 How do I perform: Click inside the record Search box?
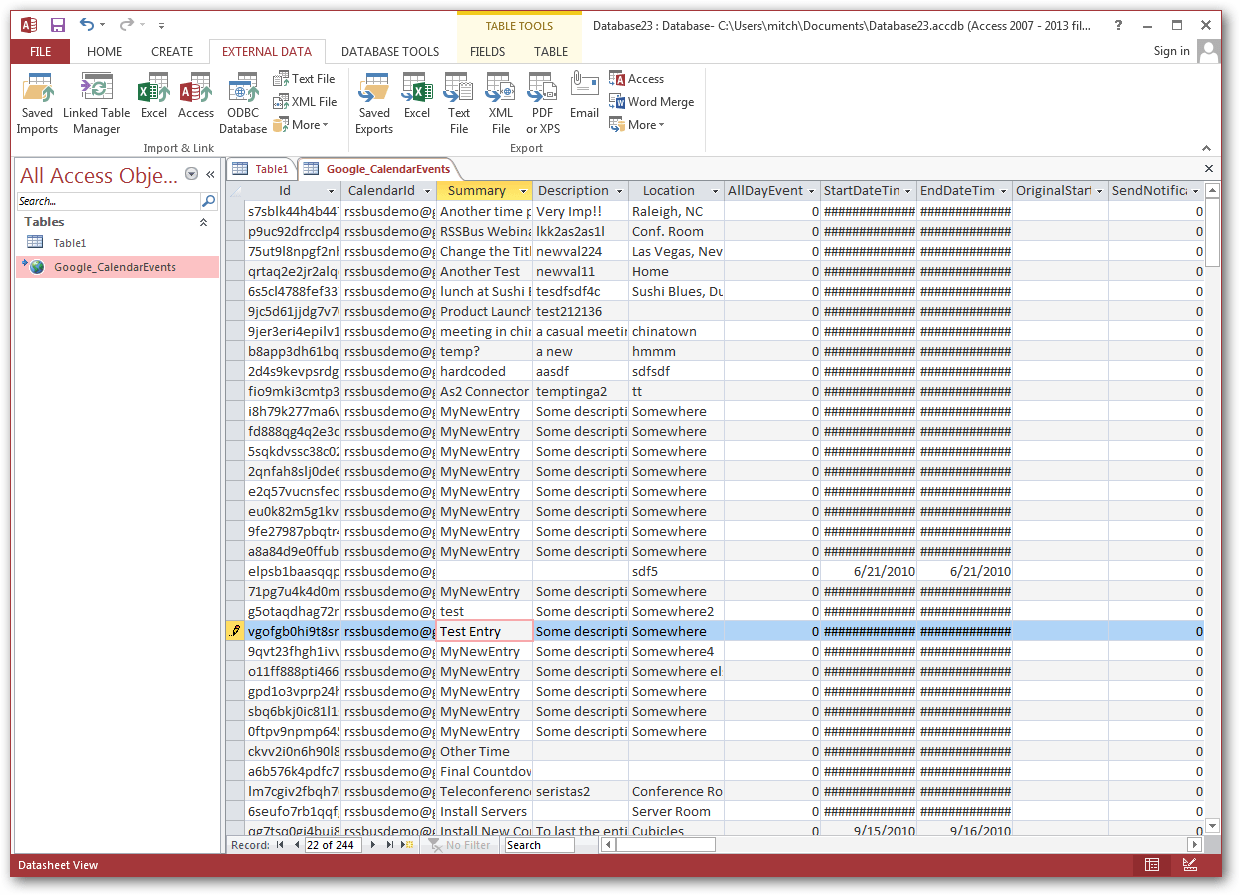tap(538, 844)
